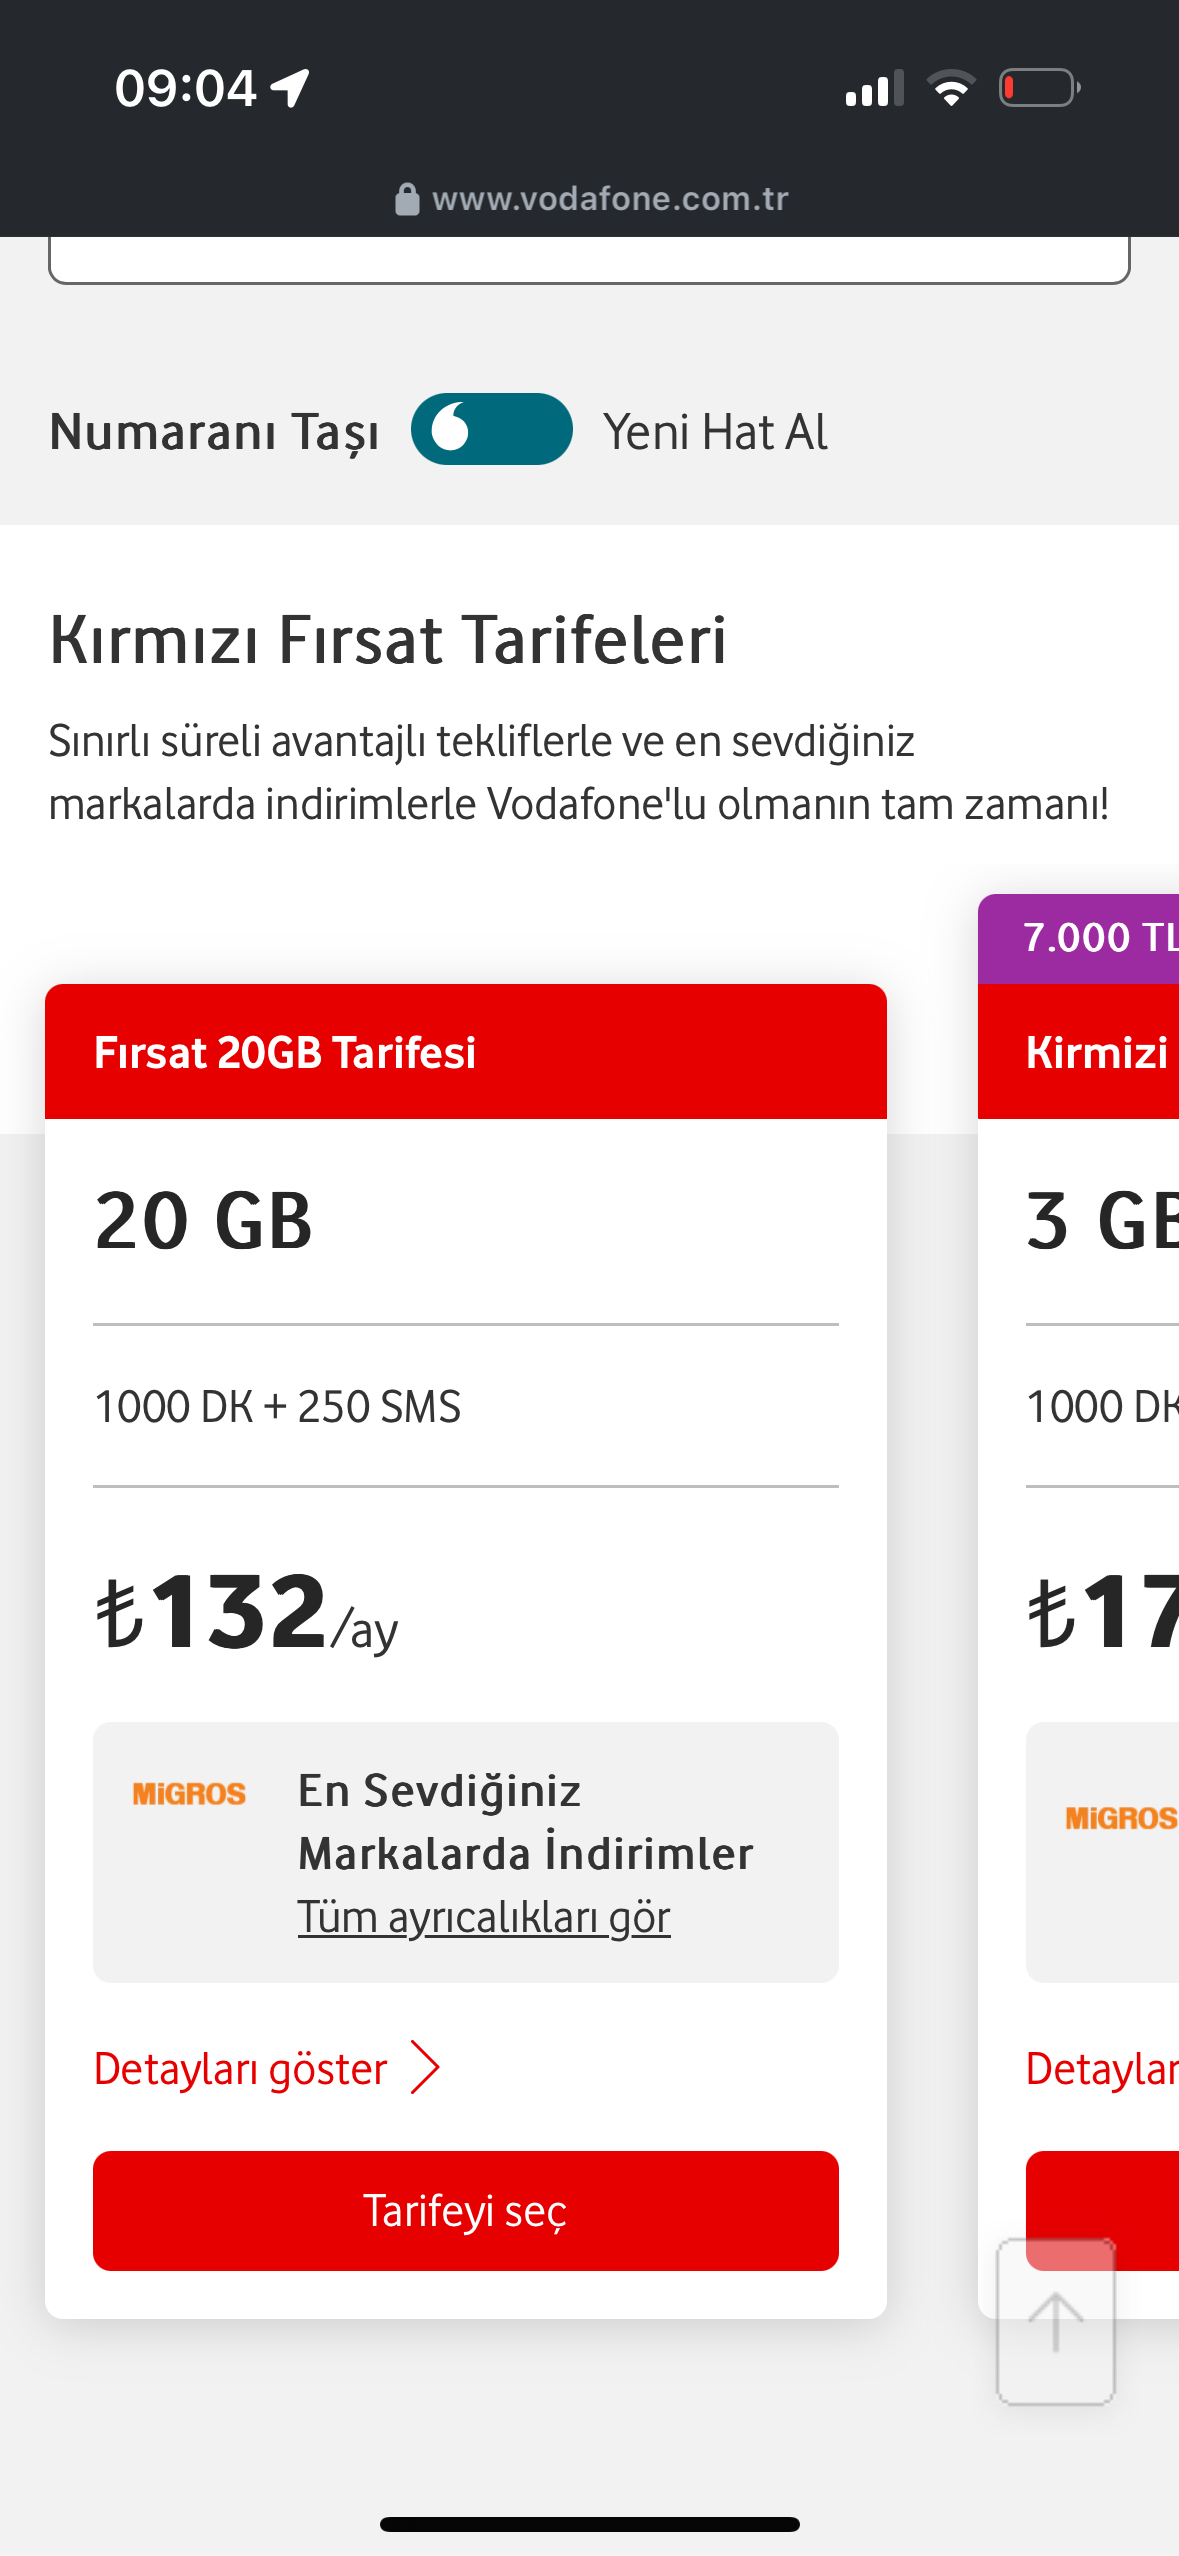Tap the Migros logo in second card
This screenshot has height=2556, width=1179.
click(x=1121, y=1818)
